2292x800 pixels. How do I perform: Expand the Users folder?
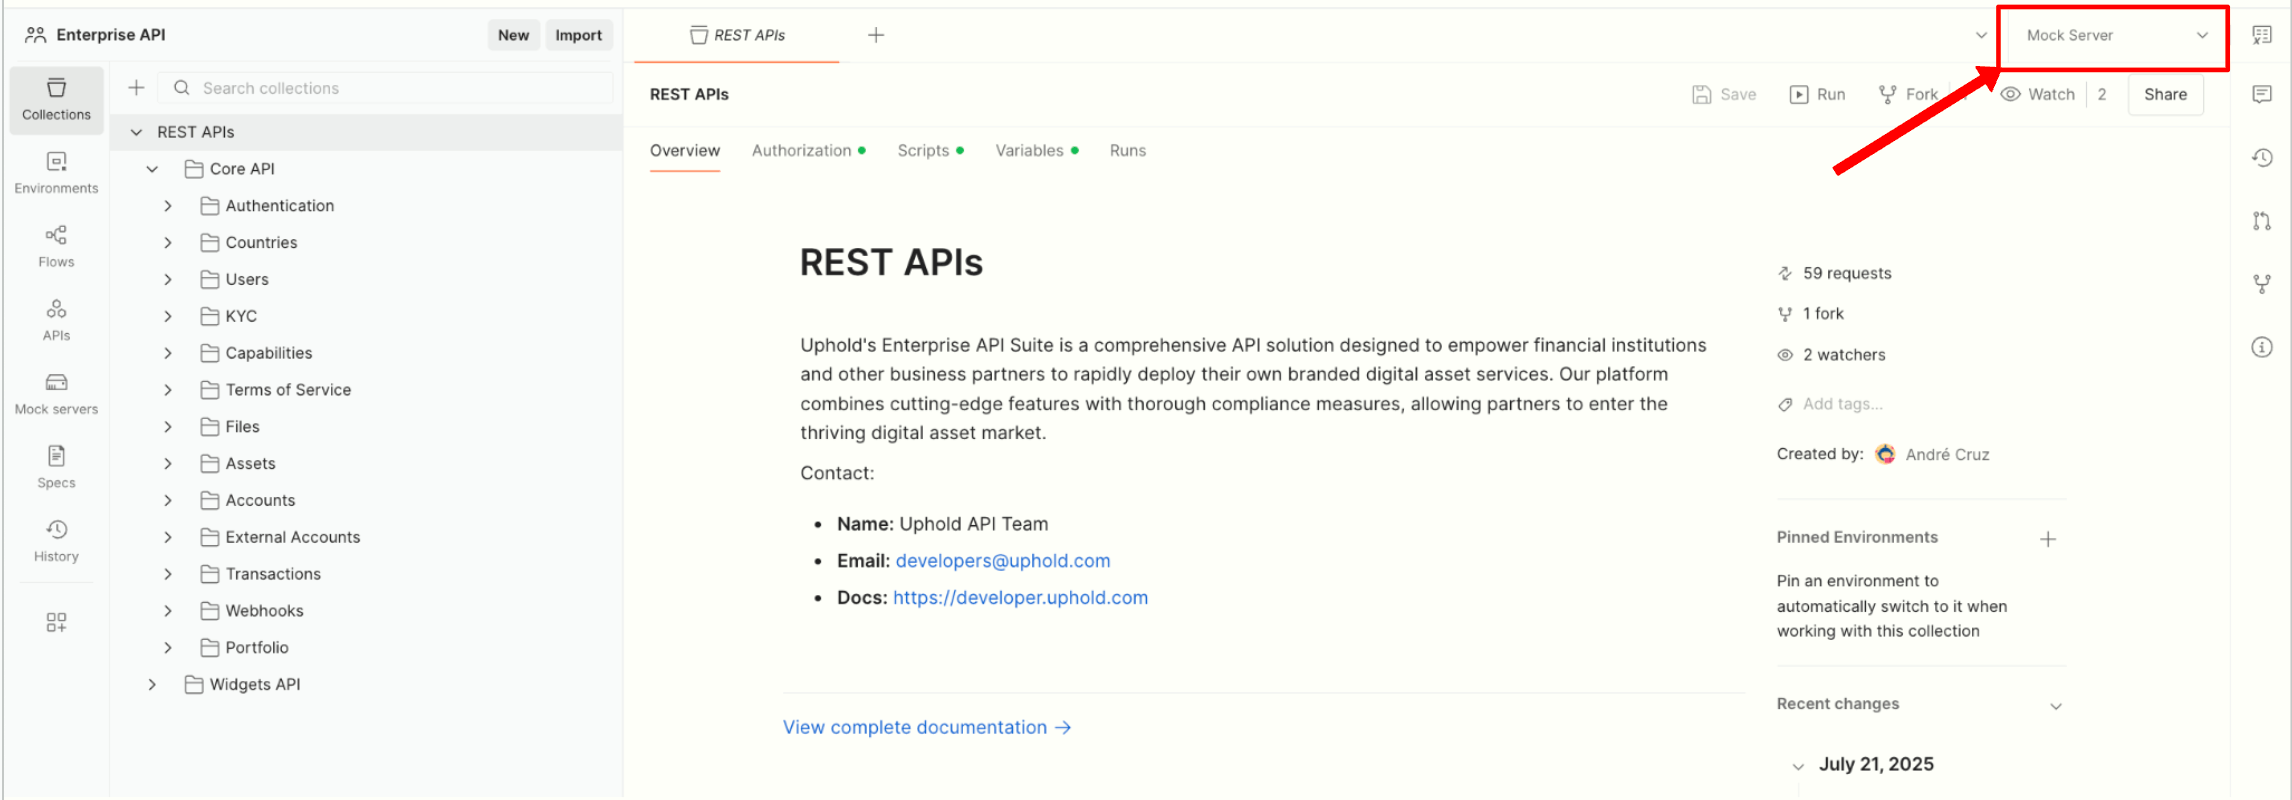168,280
